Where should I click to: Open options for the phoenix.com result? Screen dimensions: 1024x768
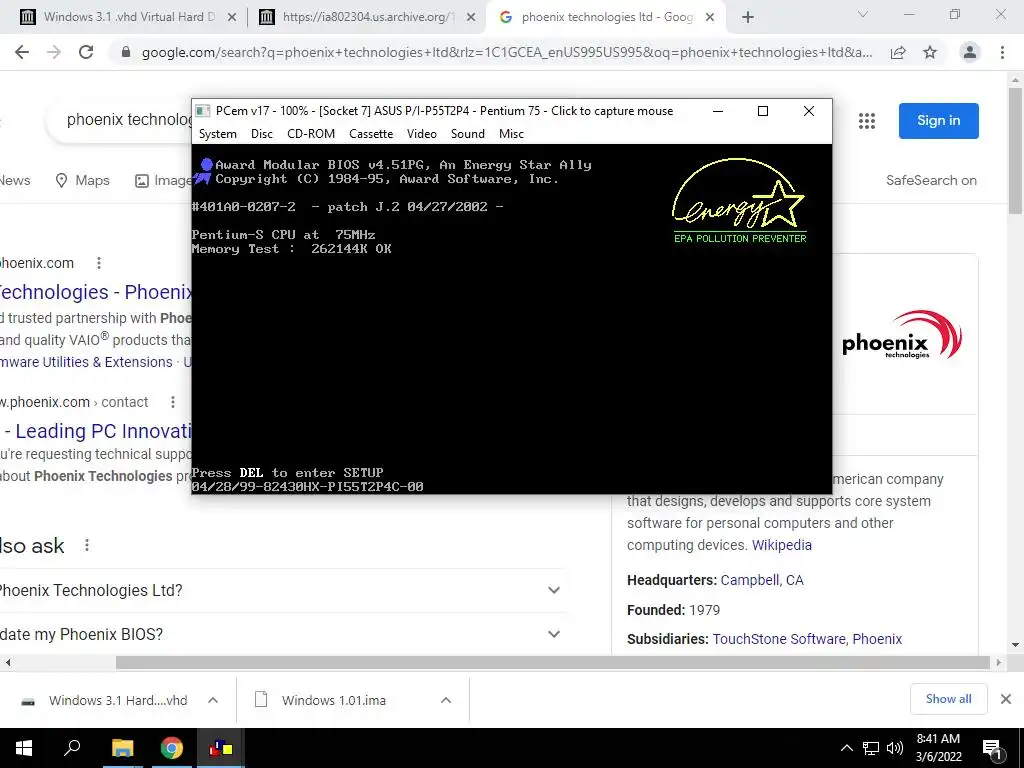point(99,263)
